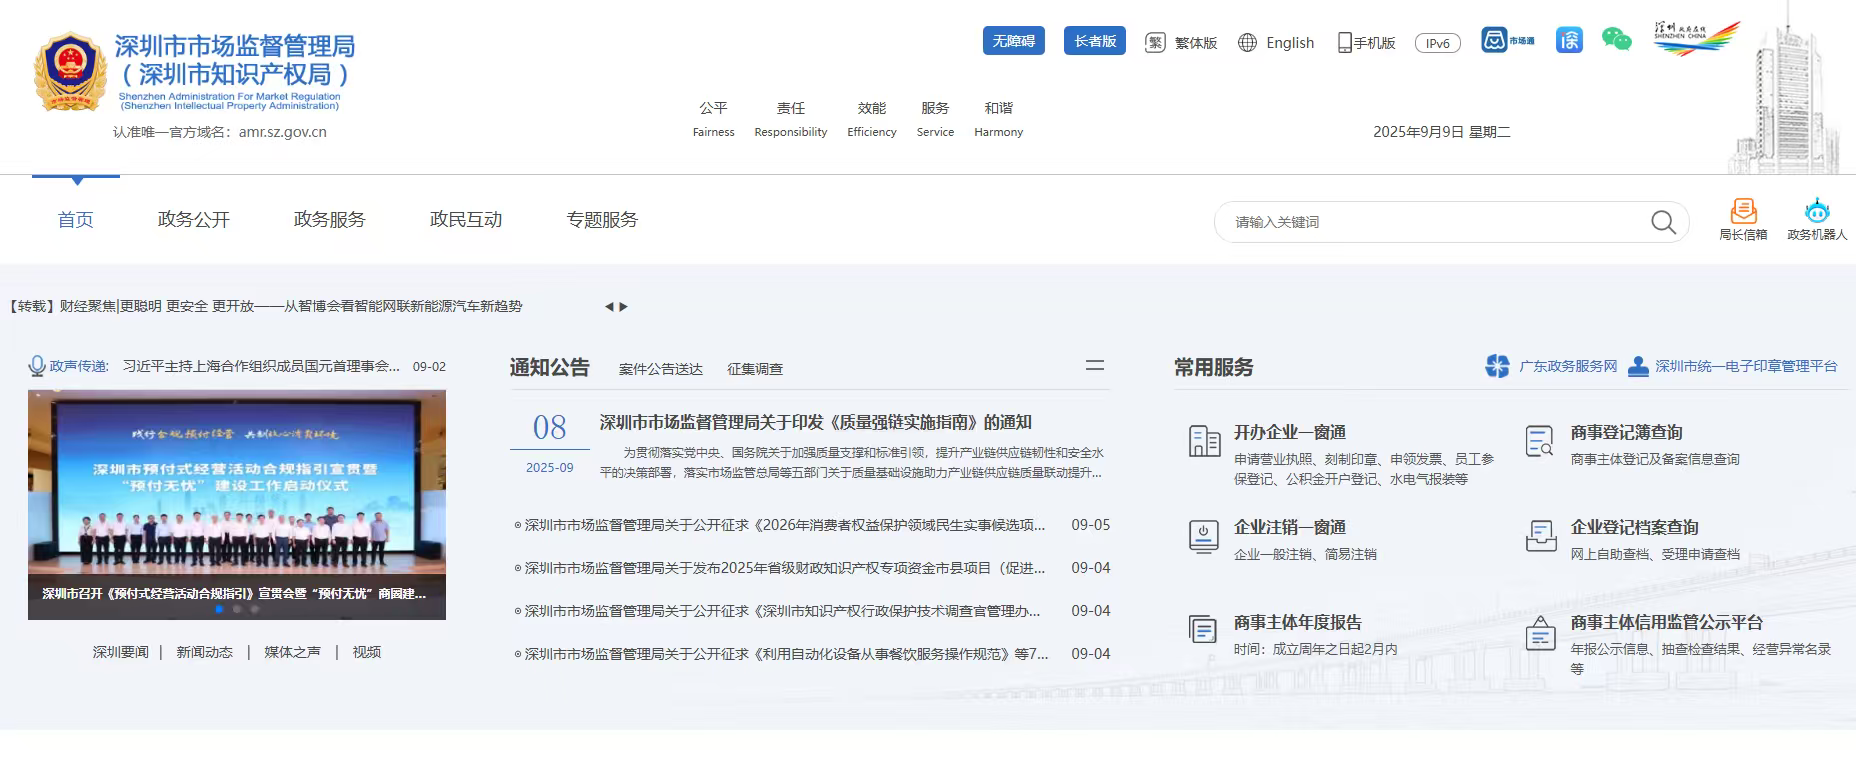This screenshot has width=1856, height=762.
Task: Click the search magnifier icon
Action: point(1663,222)
